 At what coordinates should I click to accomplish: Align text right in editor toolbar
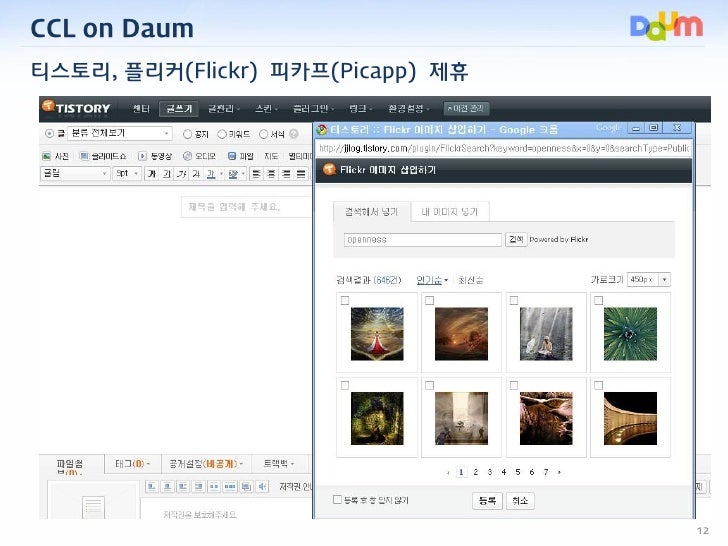tap(286, 174)
